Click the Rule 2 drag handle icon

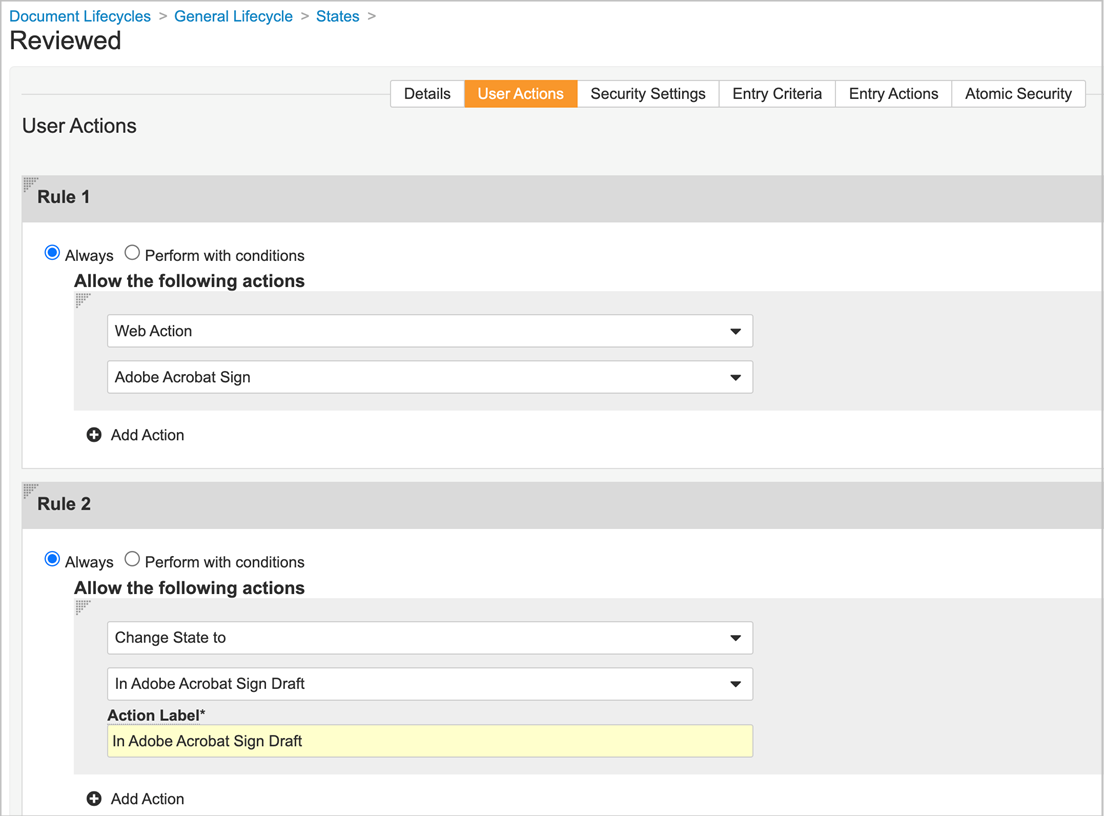(30, 490)
